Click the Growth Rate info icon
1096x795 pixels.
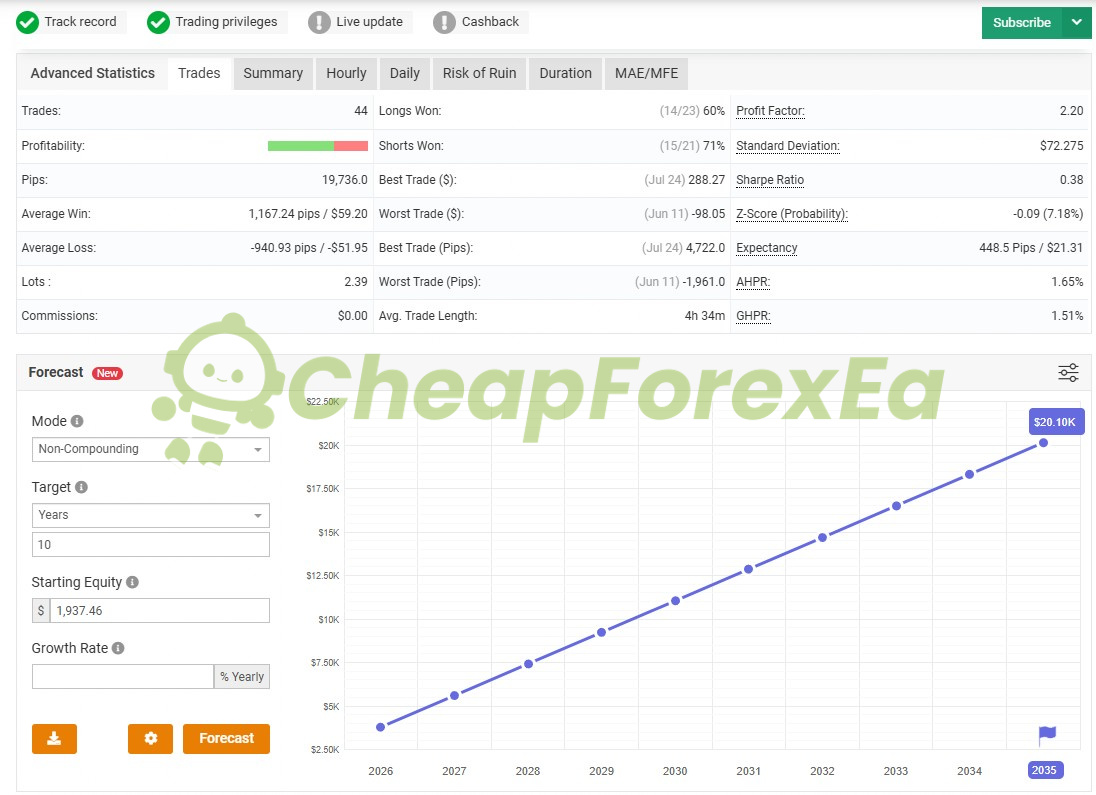(118, 648)
